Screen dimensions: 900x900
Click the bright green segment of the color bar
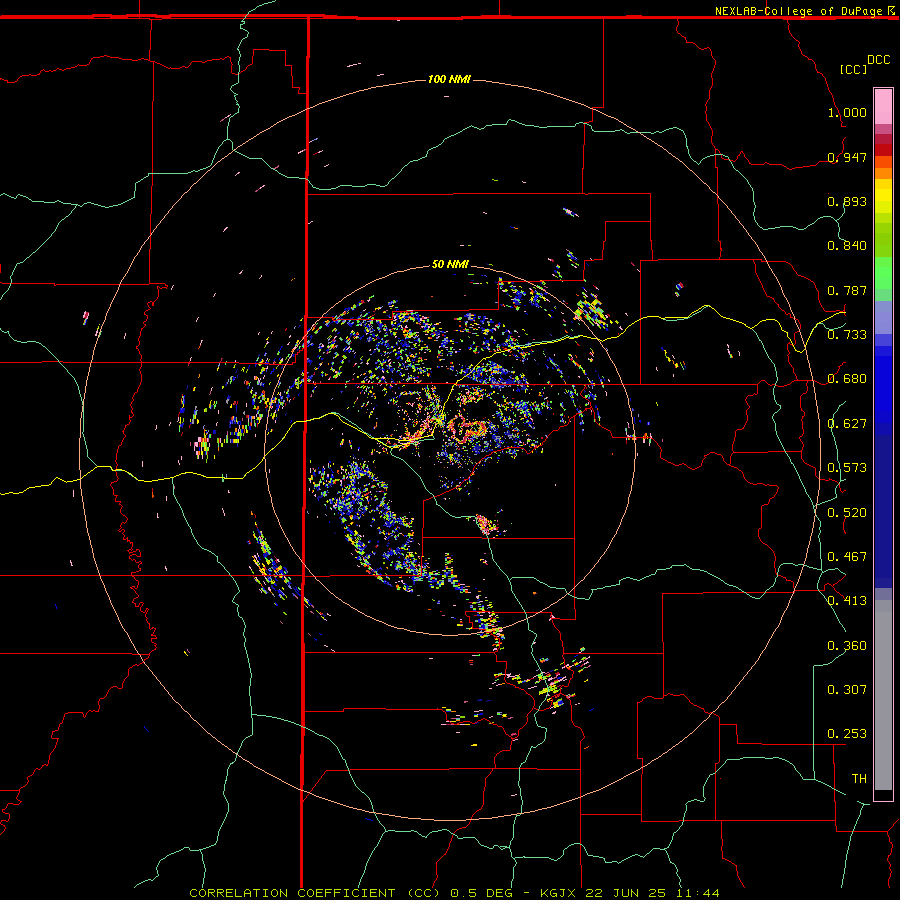(883, 273)
